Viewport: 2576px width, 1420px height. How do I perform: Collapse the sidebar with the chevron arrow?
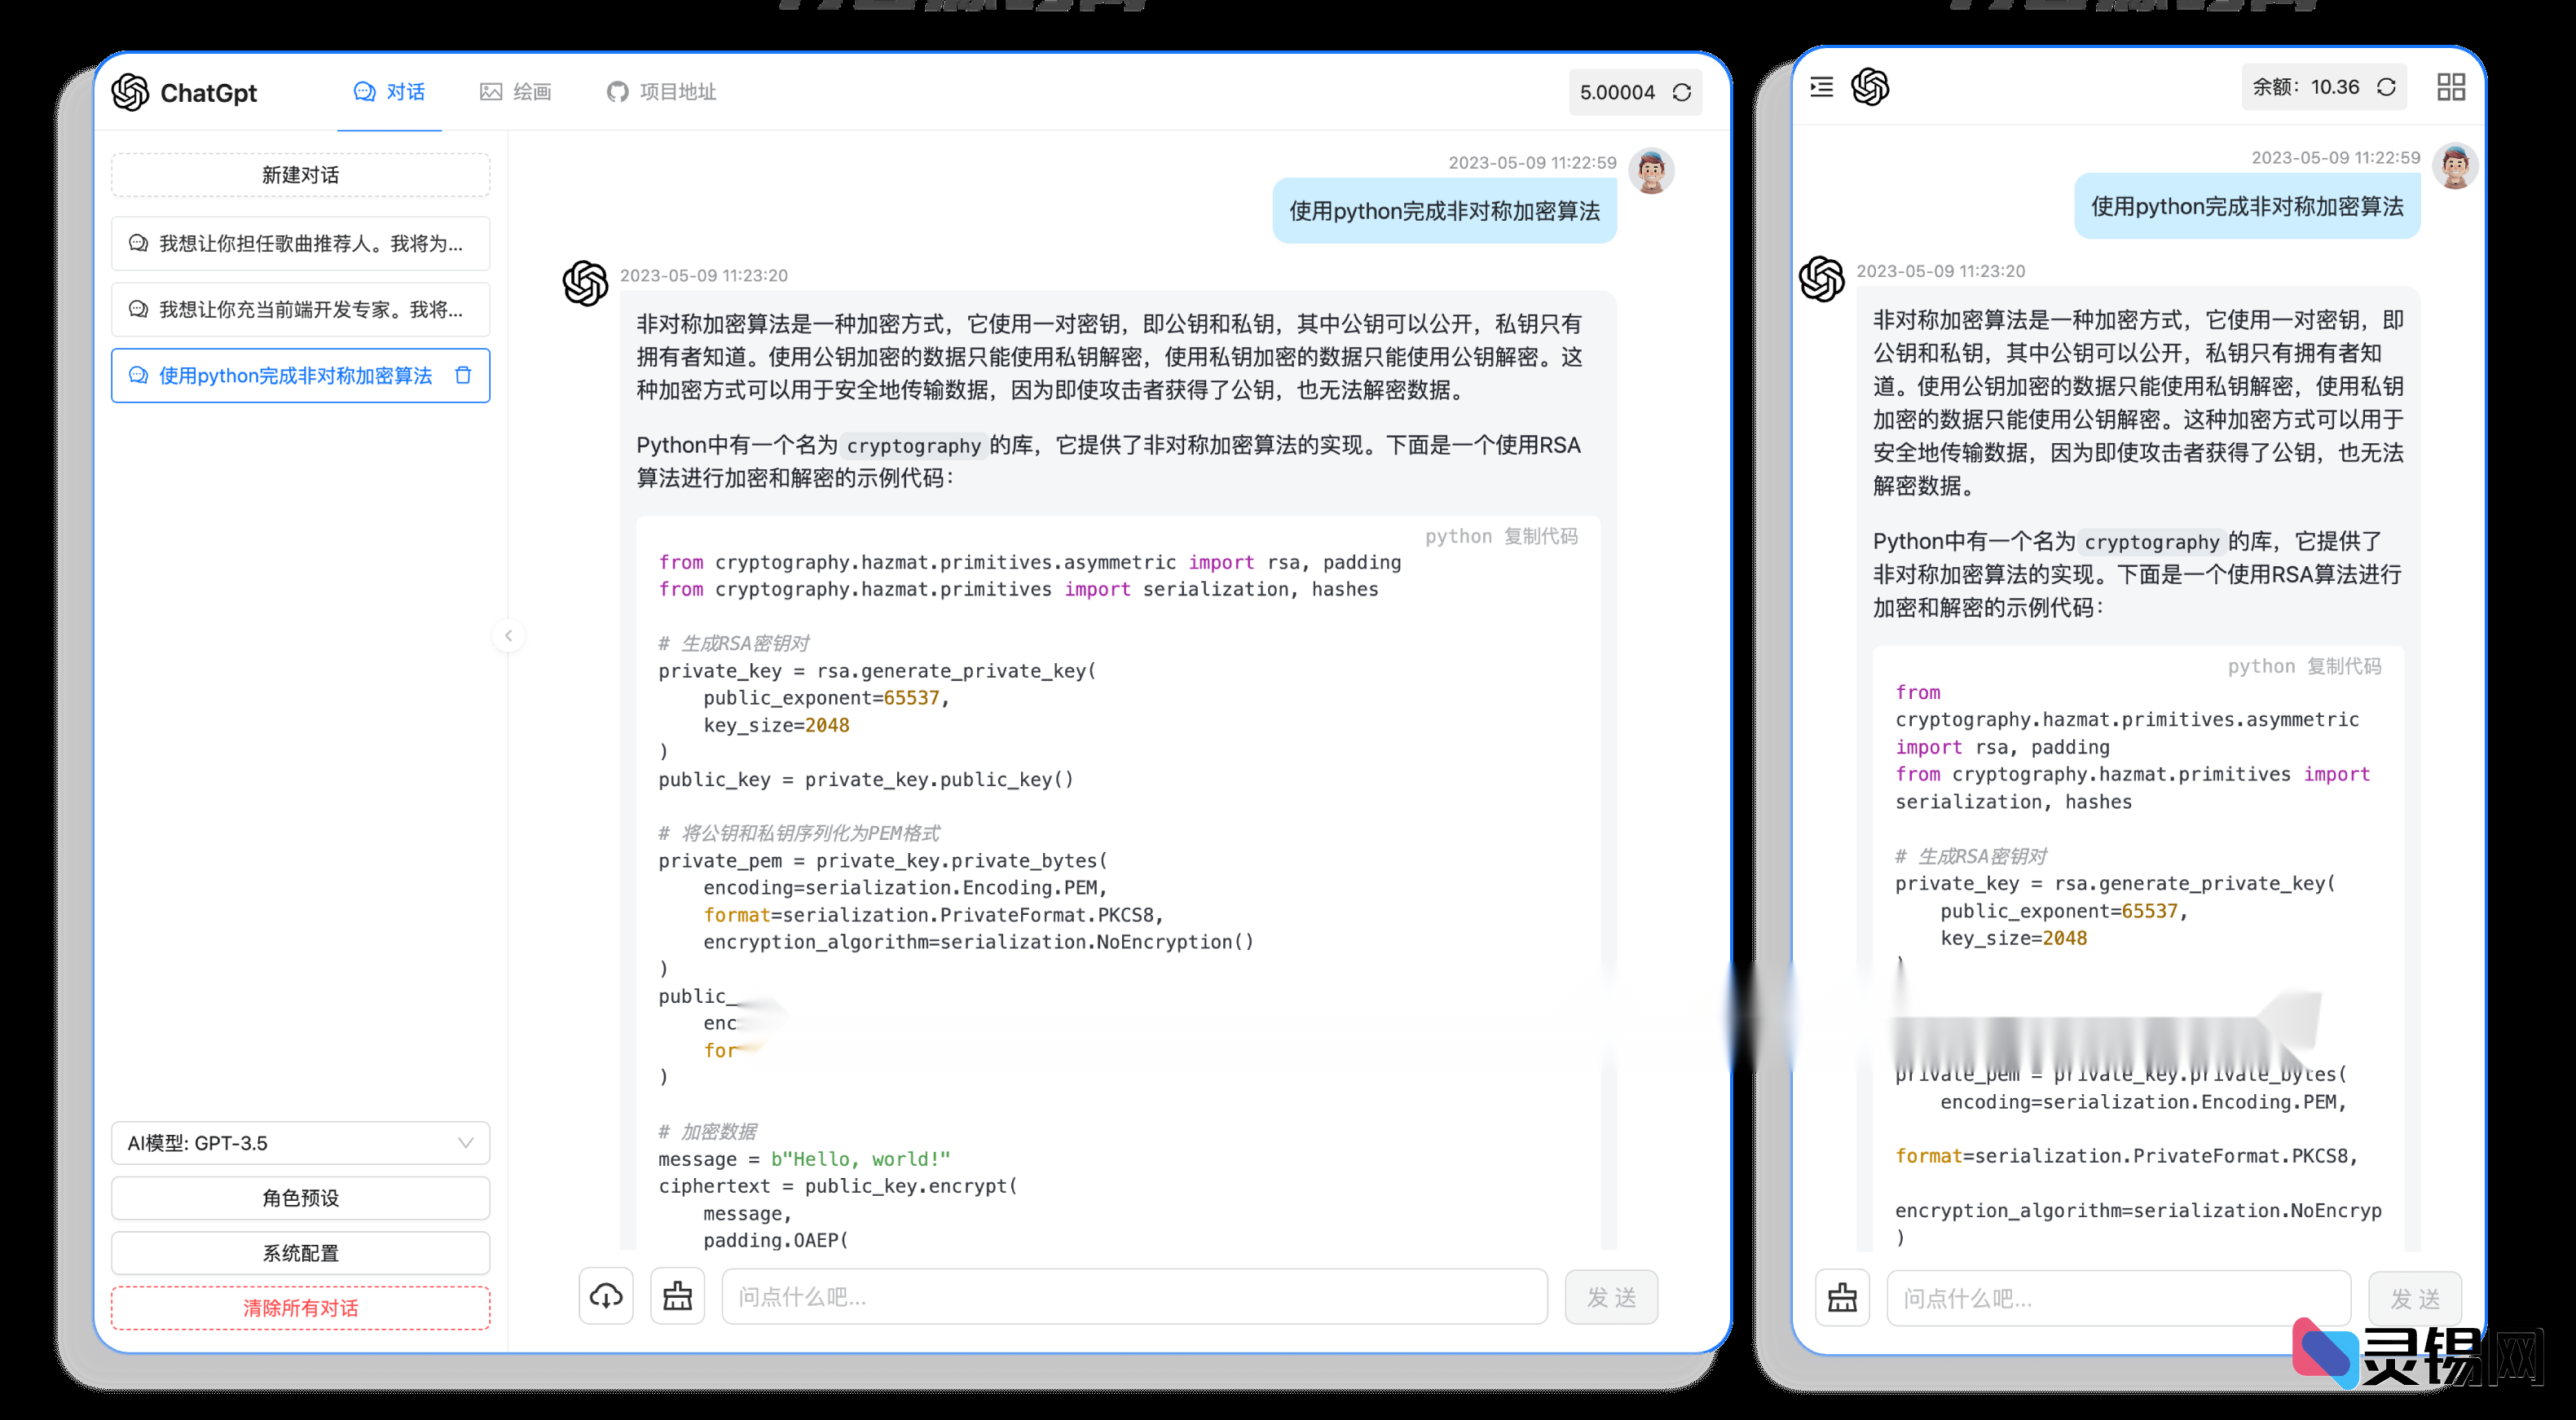(x=509, y=636)
